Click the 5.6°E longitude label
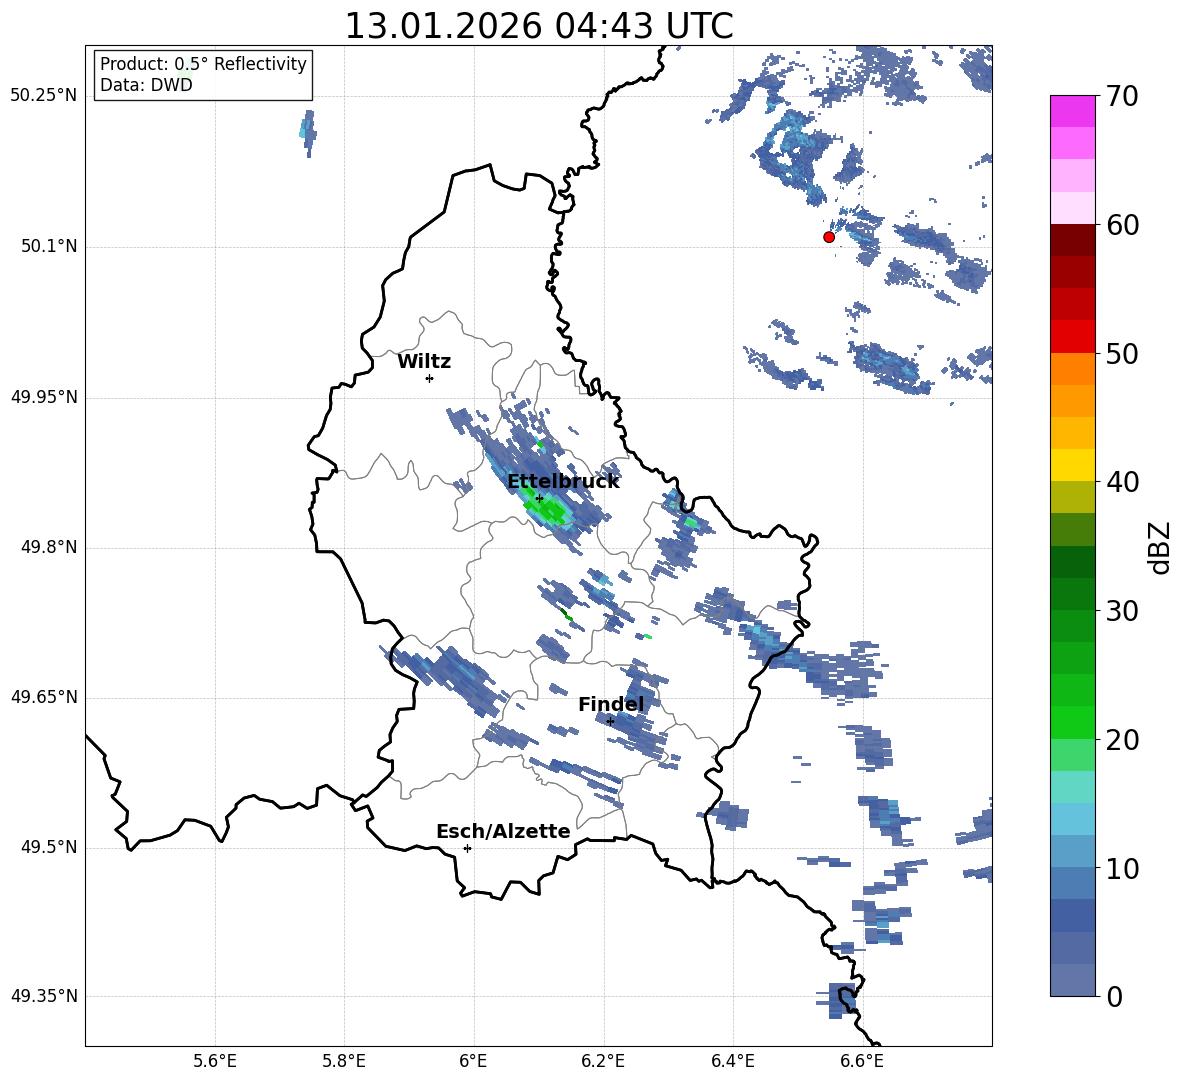Screen dimensions: 1184x1081 click(215, 1061)
